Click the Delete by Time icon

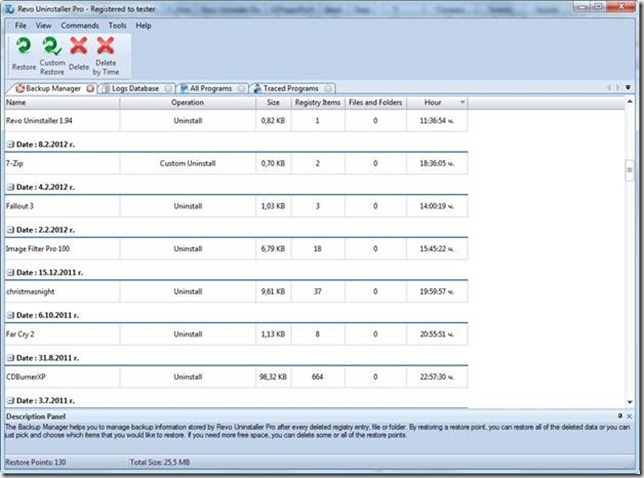105,47
